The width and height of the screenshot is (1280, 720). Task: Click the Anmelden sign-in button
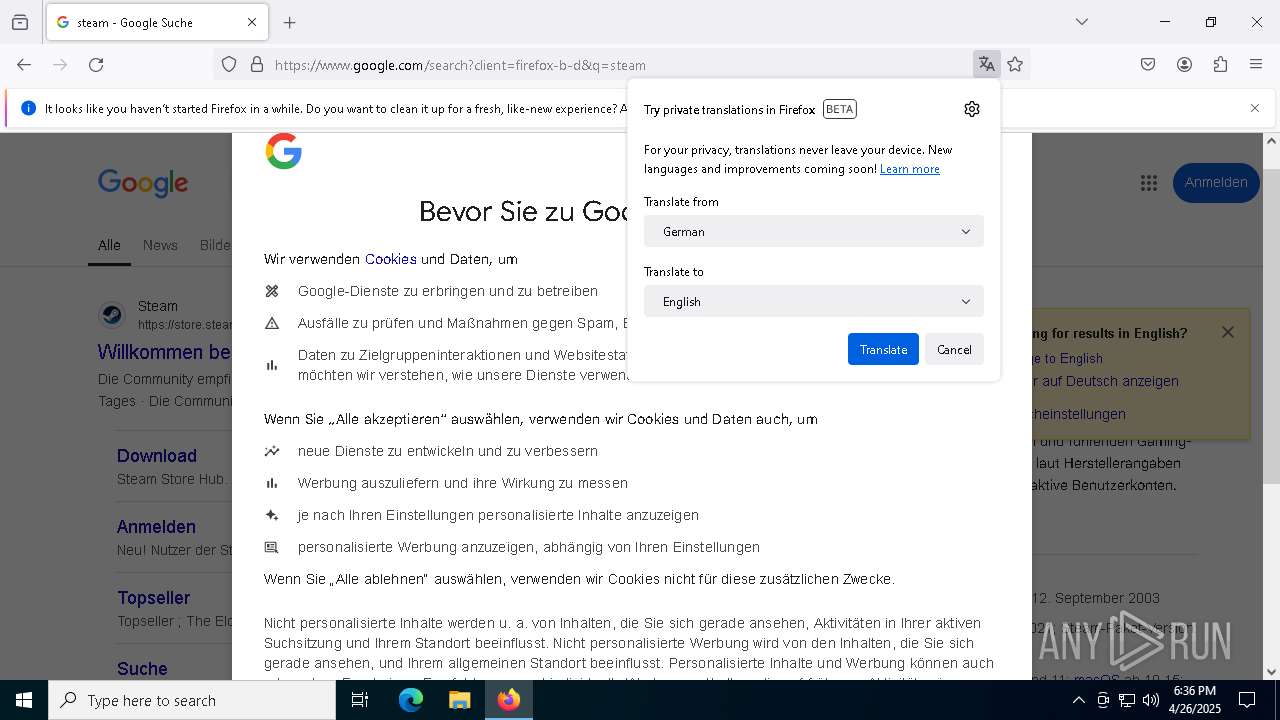coord(1216,183)
